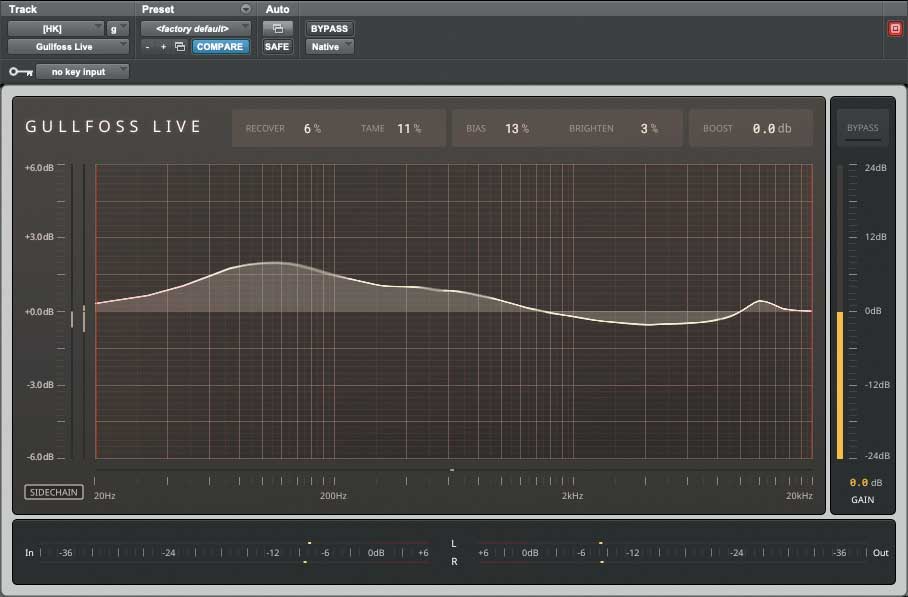The image size is (908, 597).
Task: Click the EQ curve peak near 100Hz
Action: [x=273, y=263]
